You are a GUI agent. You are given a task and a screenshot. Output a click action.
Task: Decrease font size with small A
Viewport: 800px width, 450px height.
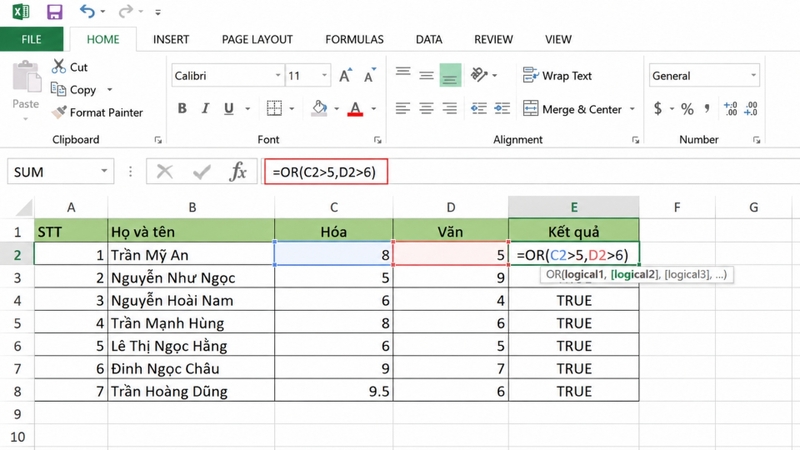click(370, 76)
